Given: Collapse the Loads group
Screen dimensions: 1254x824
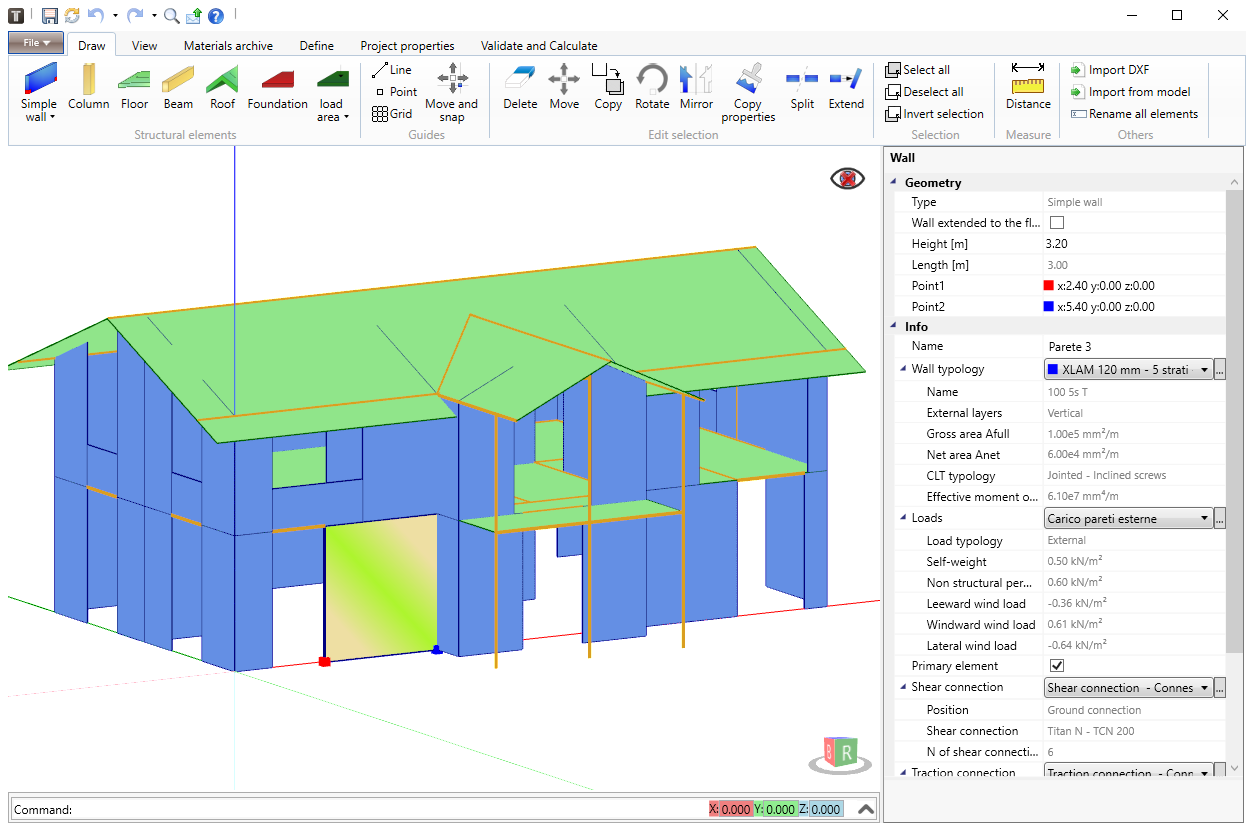Looking at the screenshot, I should pyautogui.click(x=903, y=518).
